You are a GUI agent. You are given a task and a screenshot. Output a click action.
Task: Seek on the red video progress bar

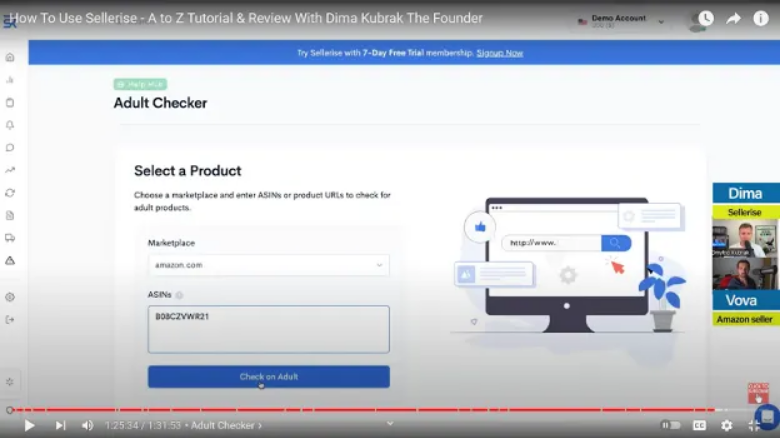[363, 410]
